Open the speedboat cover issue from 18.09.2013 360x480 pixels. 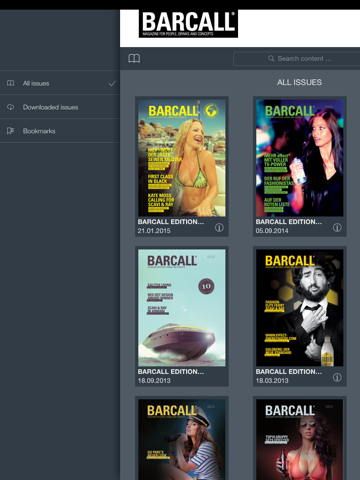tap(182, 308)
